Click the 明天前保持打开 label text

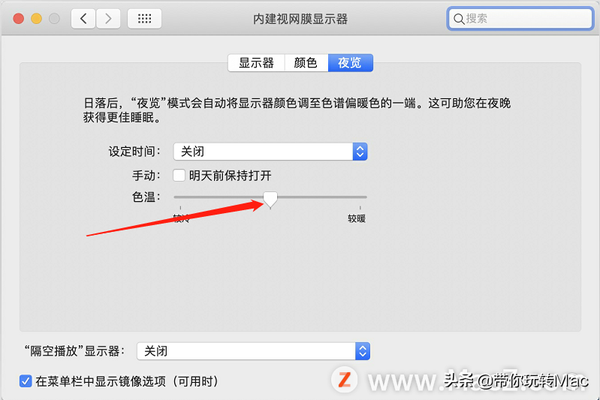[x=230, y=176]
